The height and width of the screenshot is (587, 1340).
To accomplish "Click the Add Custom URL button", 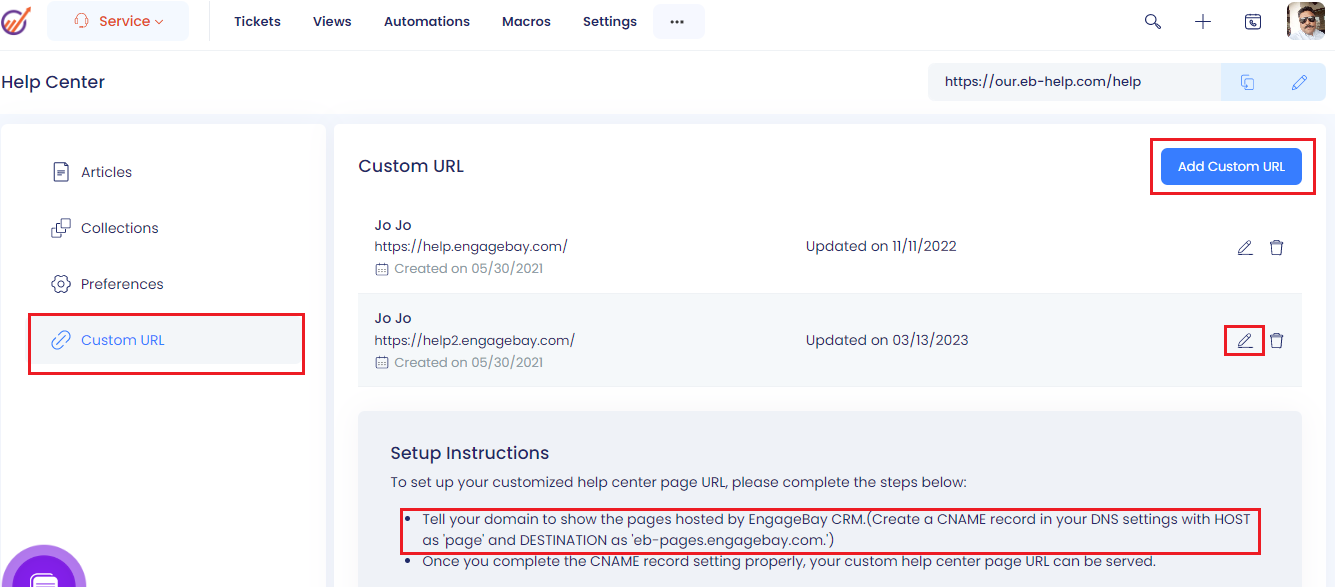I will 1231,166.
